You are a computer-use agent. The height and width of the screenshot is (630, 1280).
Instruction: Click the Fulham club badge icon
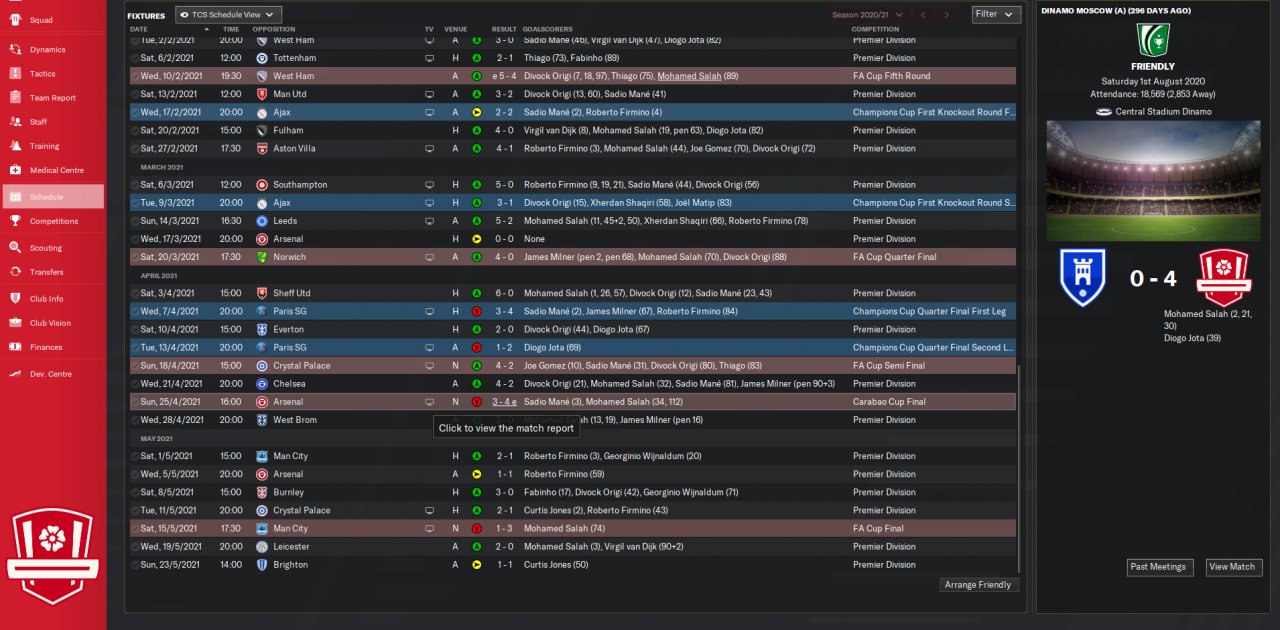261,130
